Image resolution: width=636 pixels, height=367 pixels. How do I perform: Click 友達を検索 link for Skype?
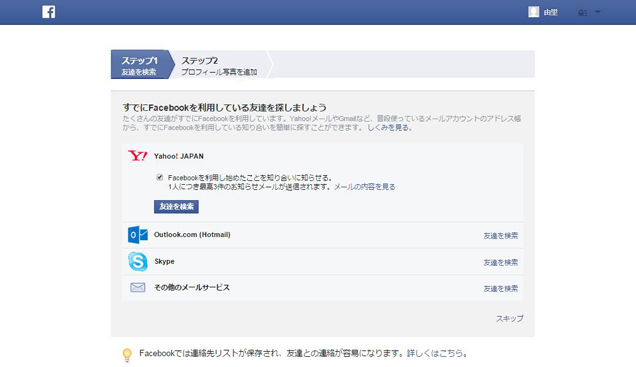(501, 262)
